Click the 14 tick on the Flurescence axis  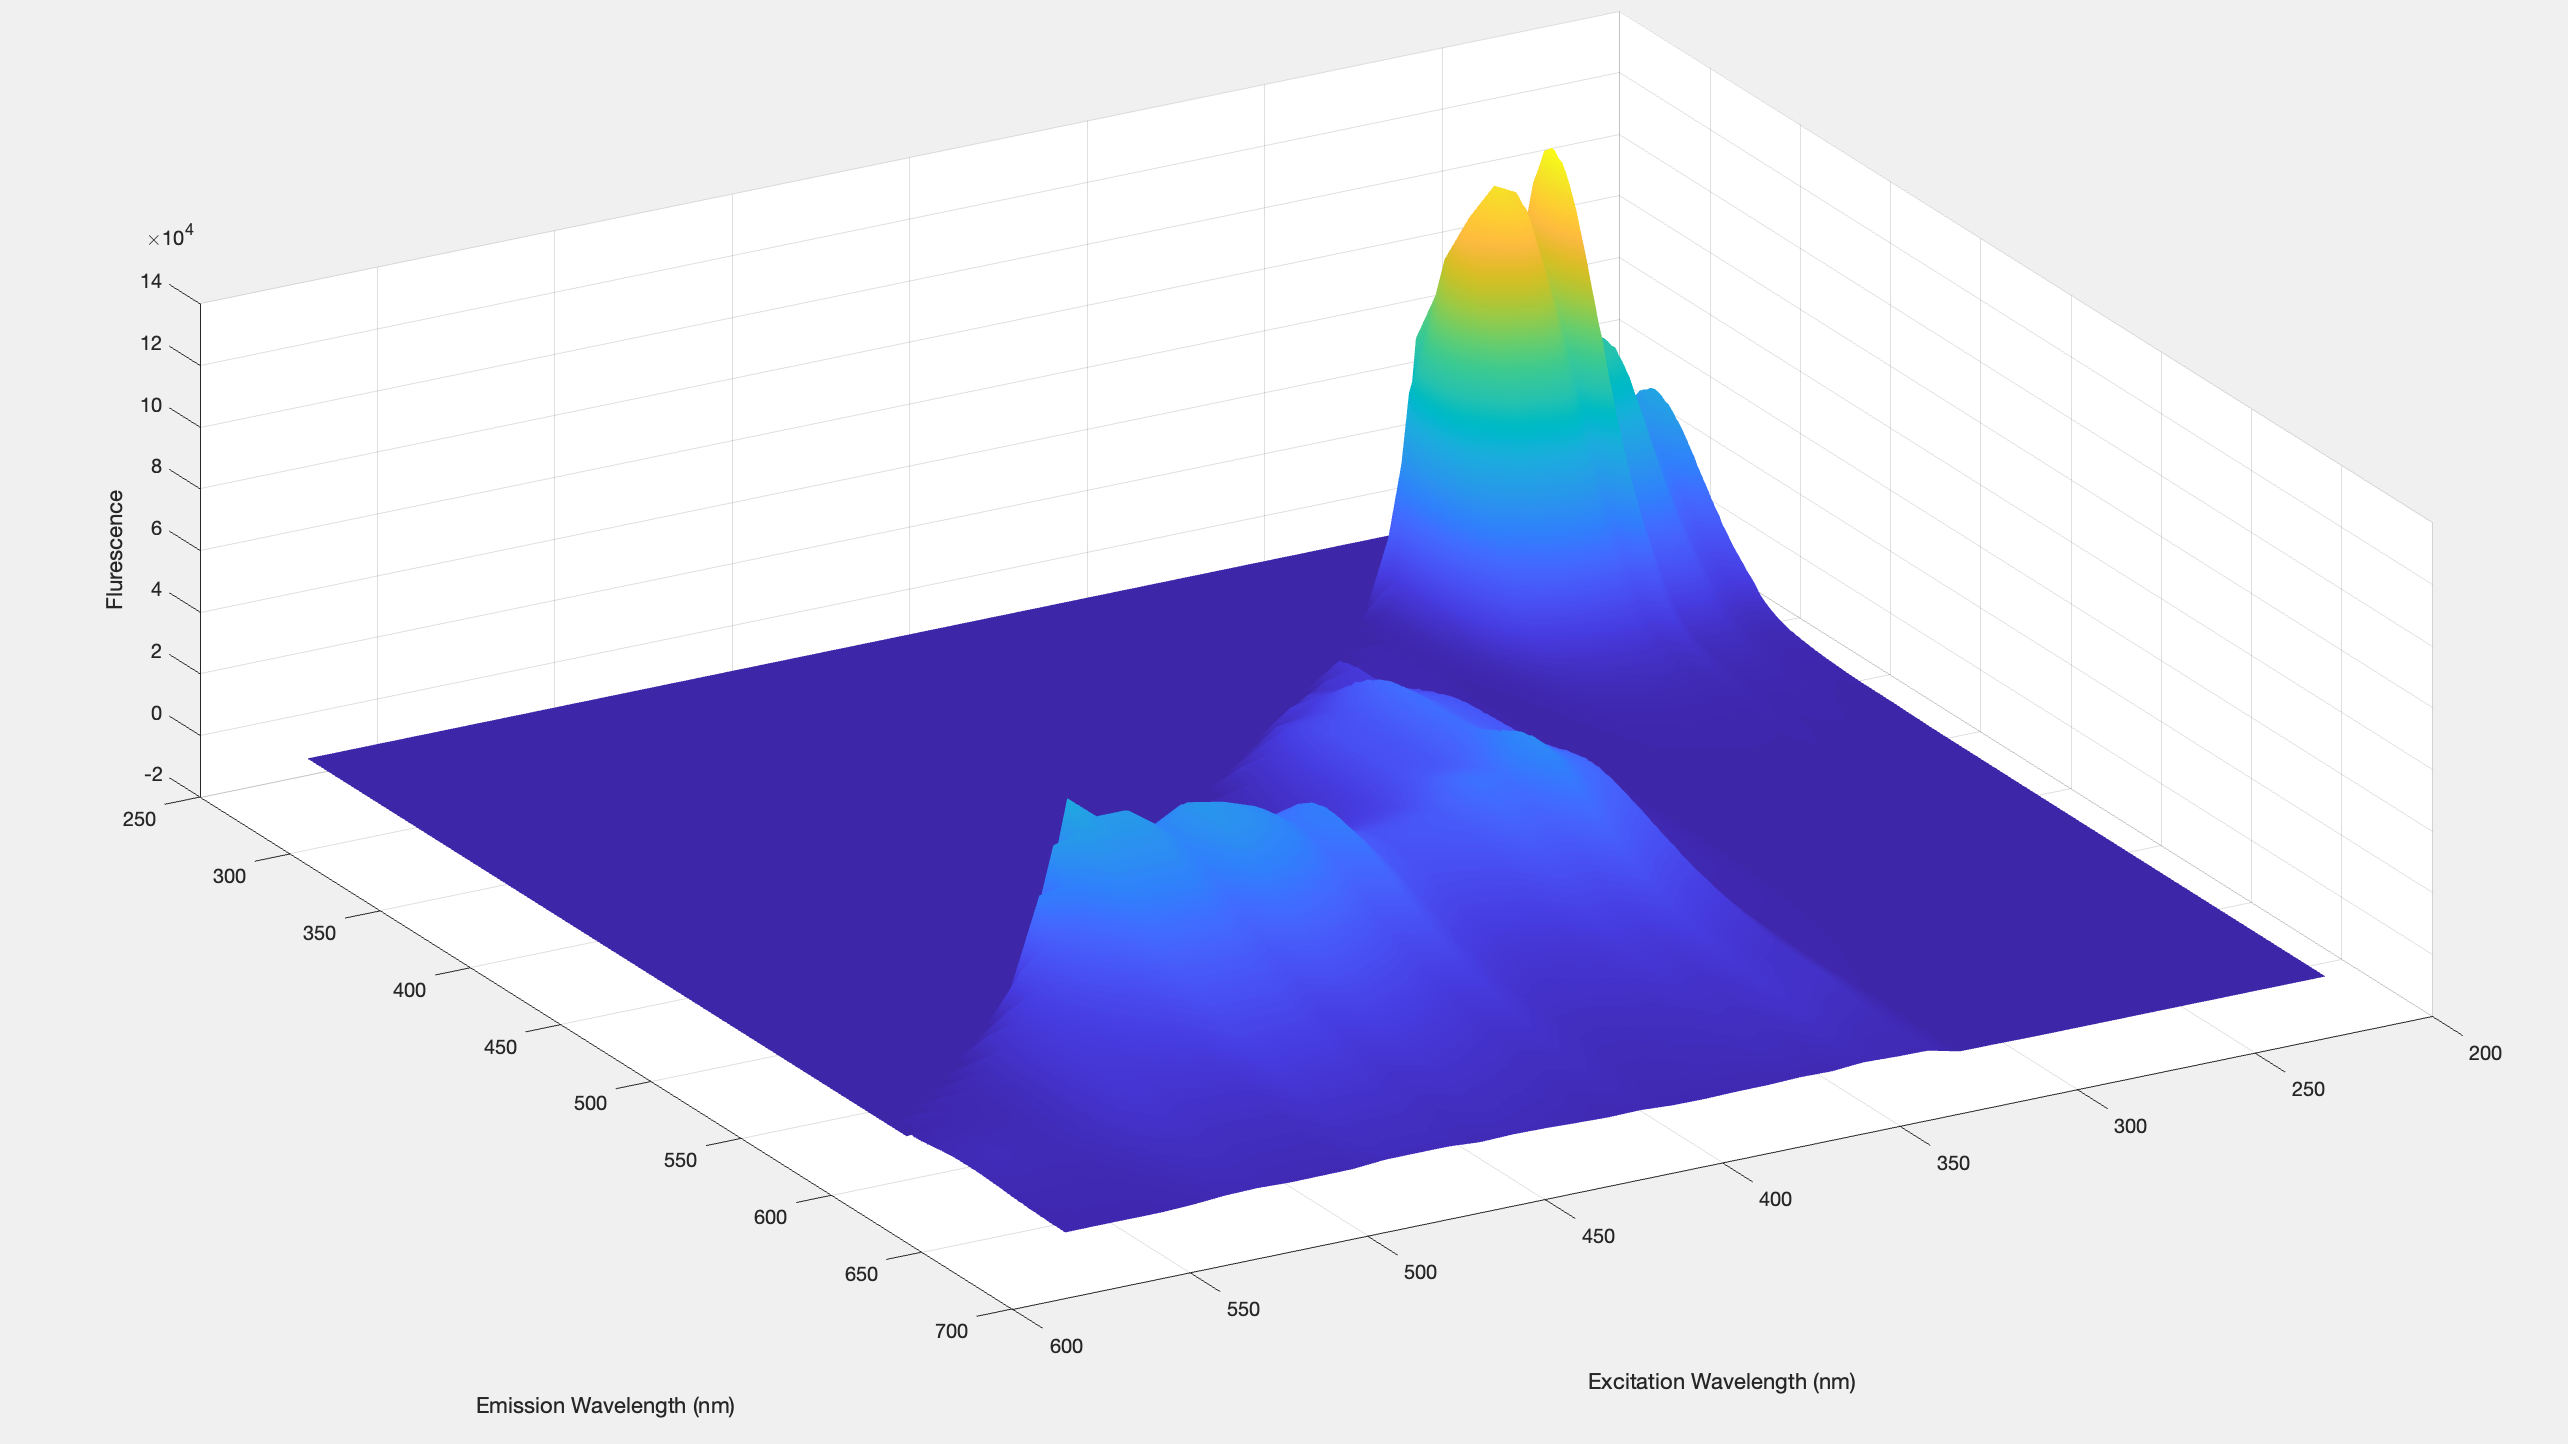coord(151,281)
